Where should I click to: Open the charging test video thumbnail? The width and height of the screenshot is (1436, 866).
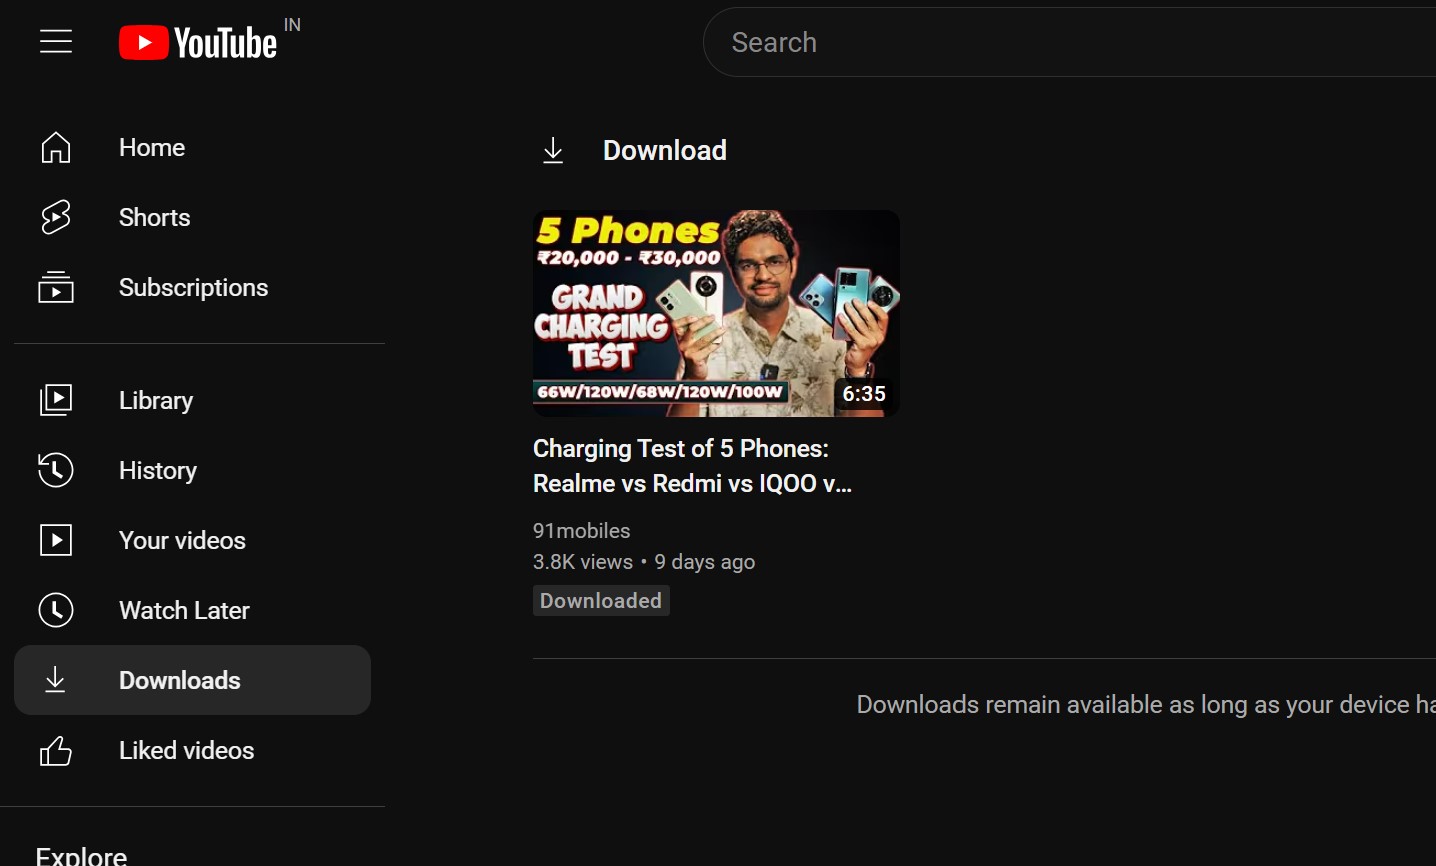pos(715,313)
